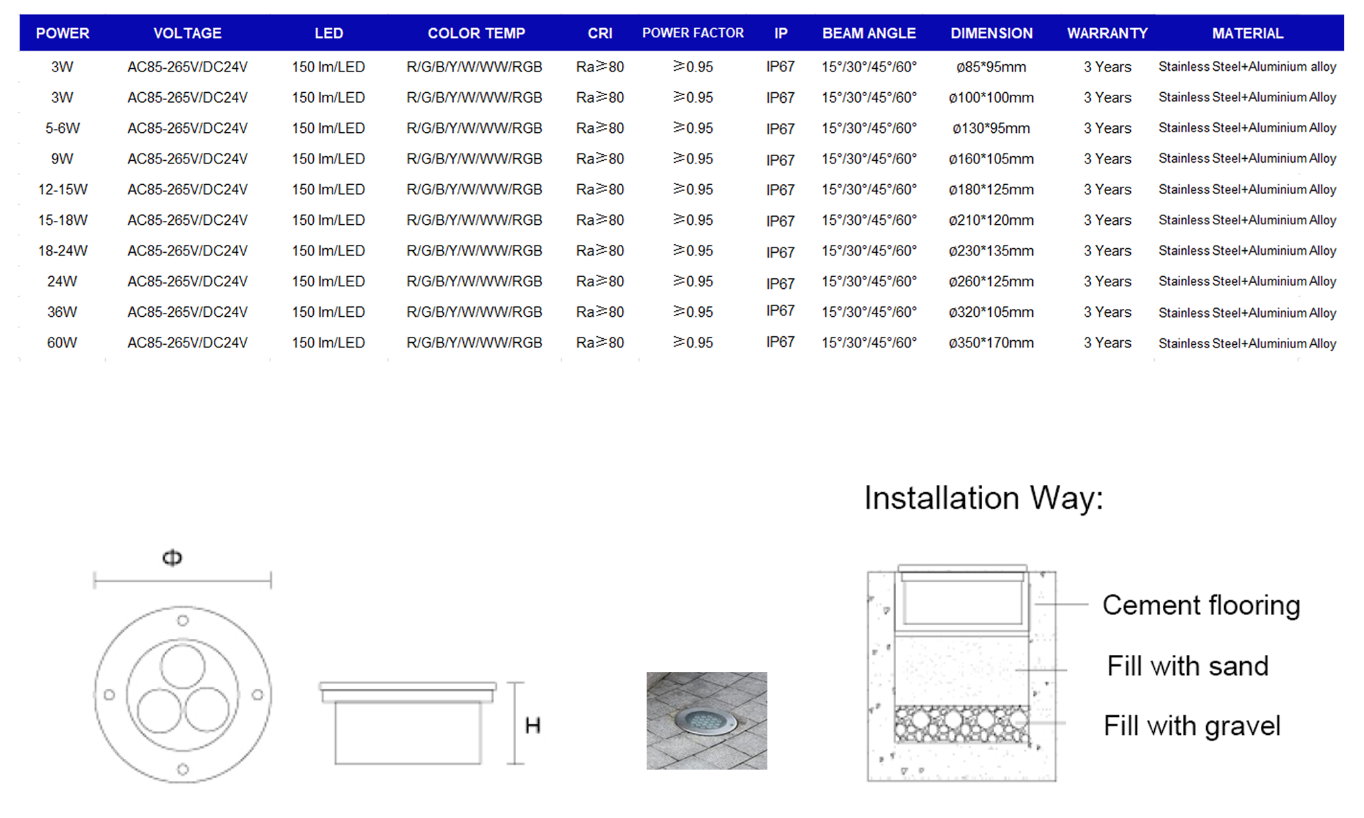This screenshot has height=818, width=1364.
Task: Click the H height dimension label
Action: pos(532,725)
